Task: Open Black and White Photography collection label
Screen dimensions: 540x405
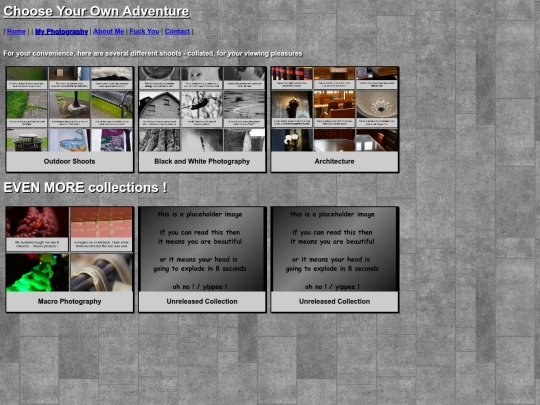Action: click(x=202, y=161)
